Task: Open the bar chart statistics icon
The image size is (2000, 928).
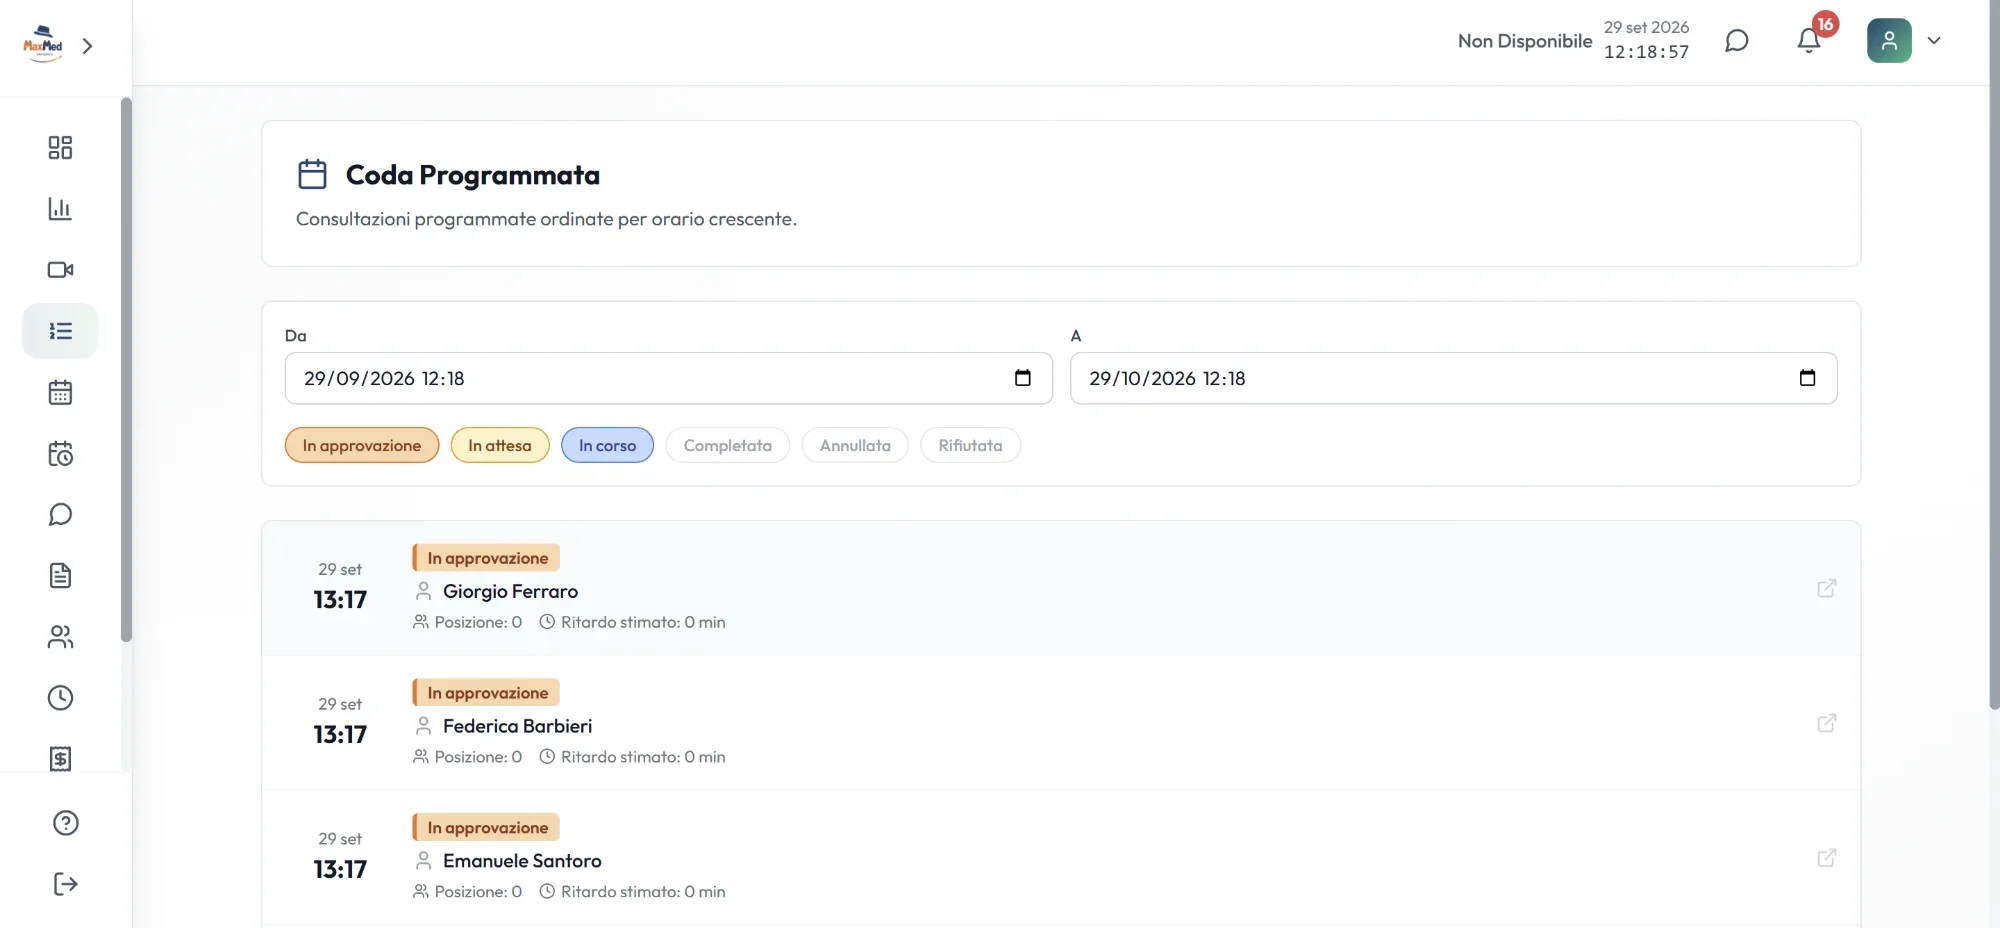Action: (60, 209)
